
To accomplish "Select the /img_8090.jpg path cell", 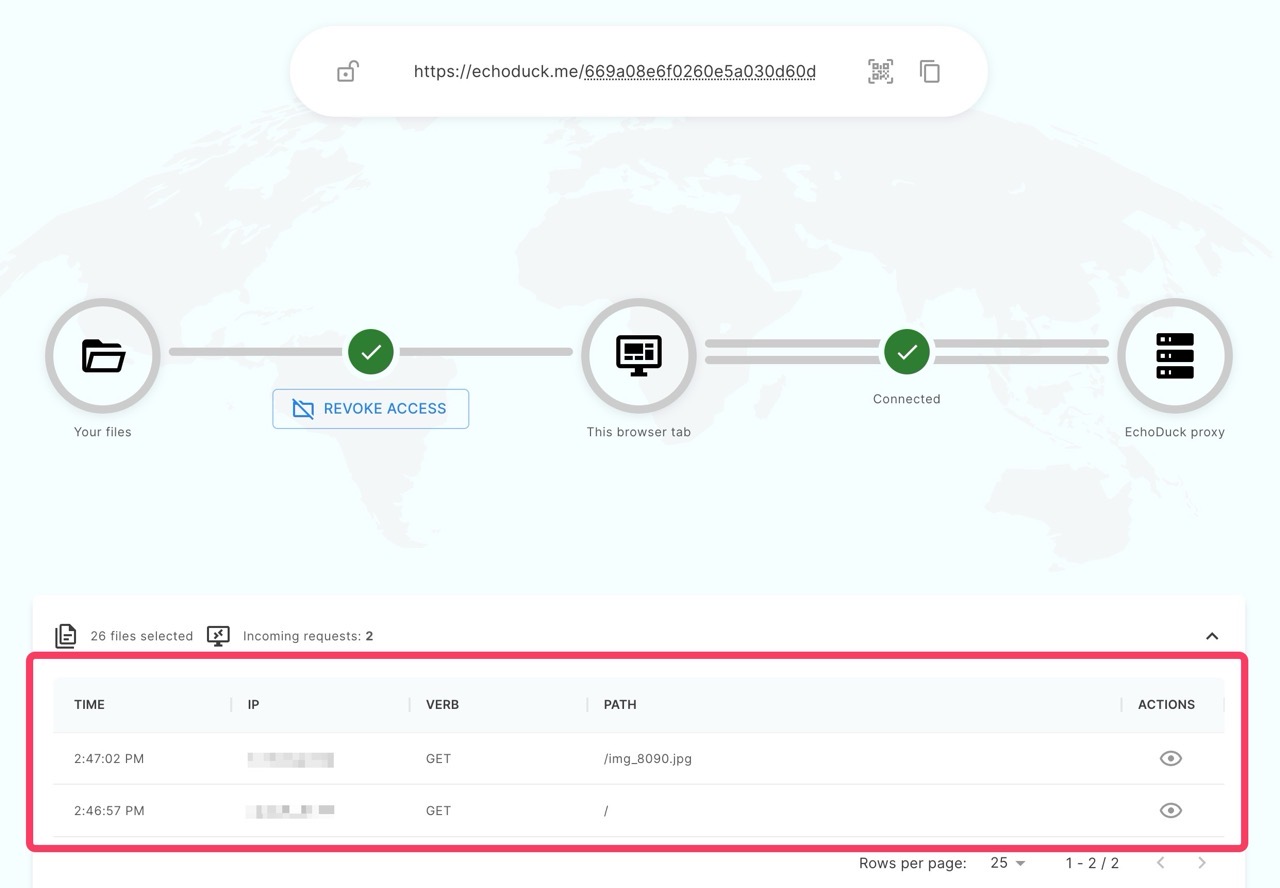I will tap(648, 759).
